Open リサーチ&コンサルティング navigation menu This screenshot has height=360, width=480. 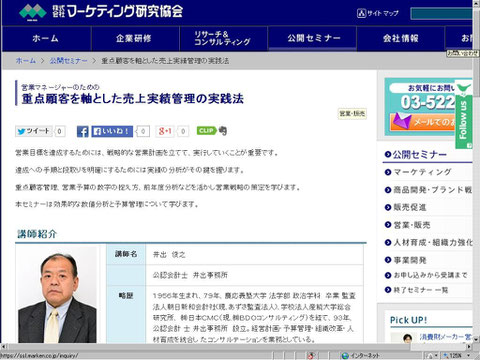(223, 39)
